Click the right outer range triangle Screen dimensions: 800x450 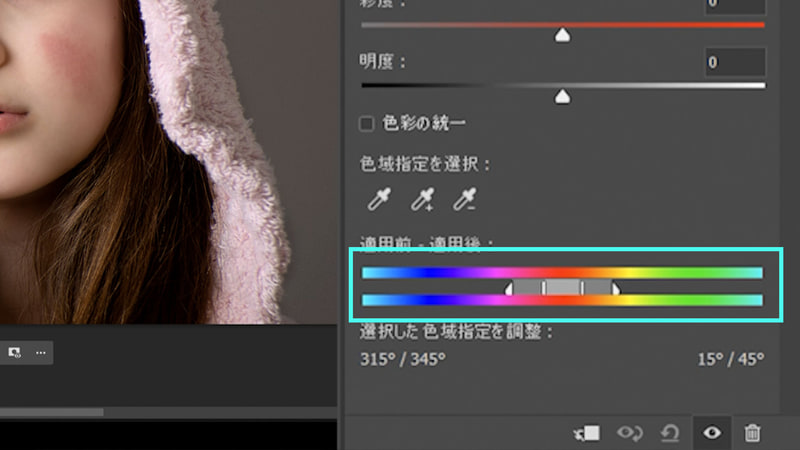pyautogui.click(x=616, y=289)
